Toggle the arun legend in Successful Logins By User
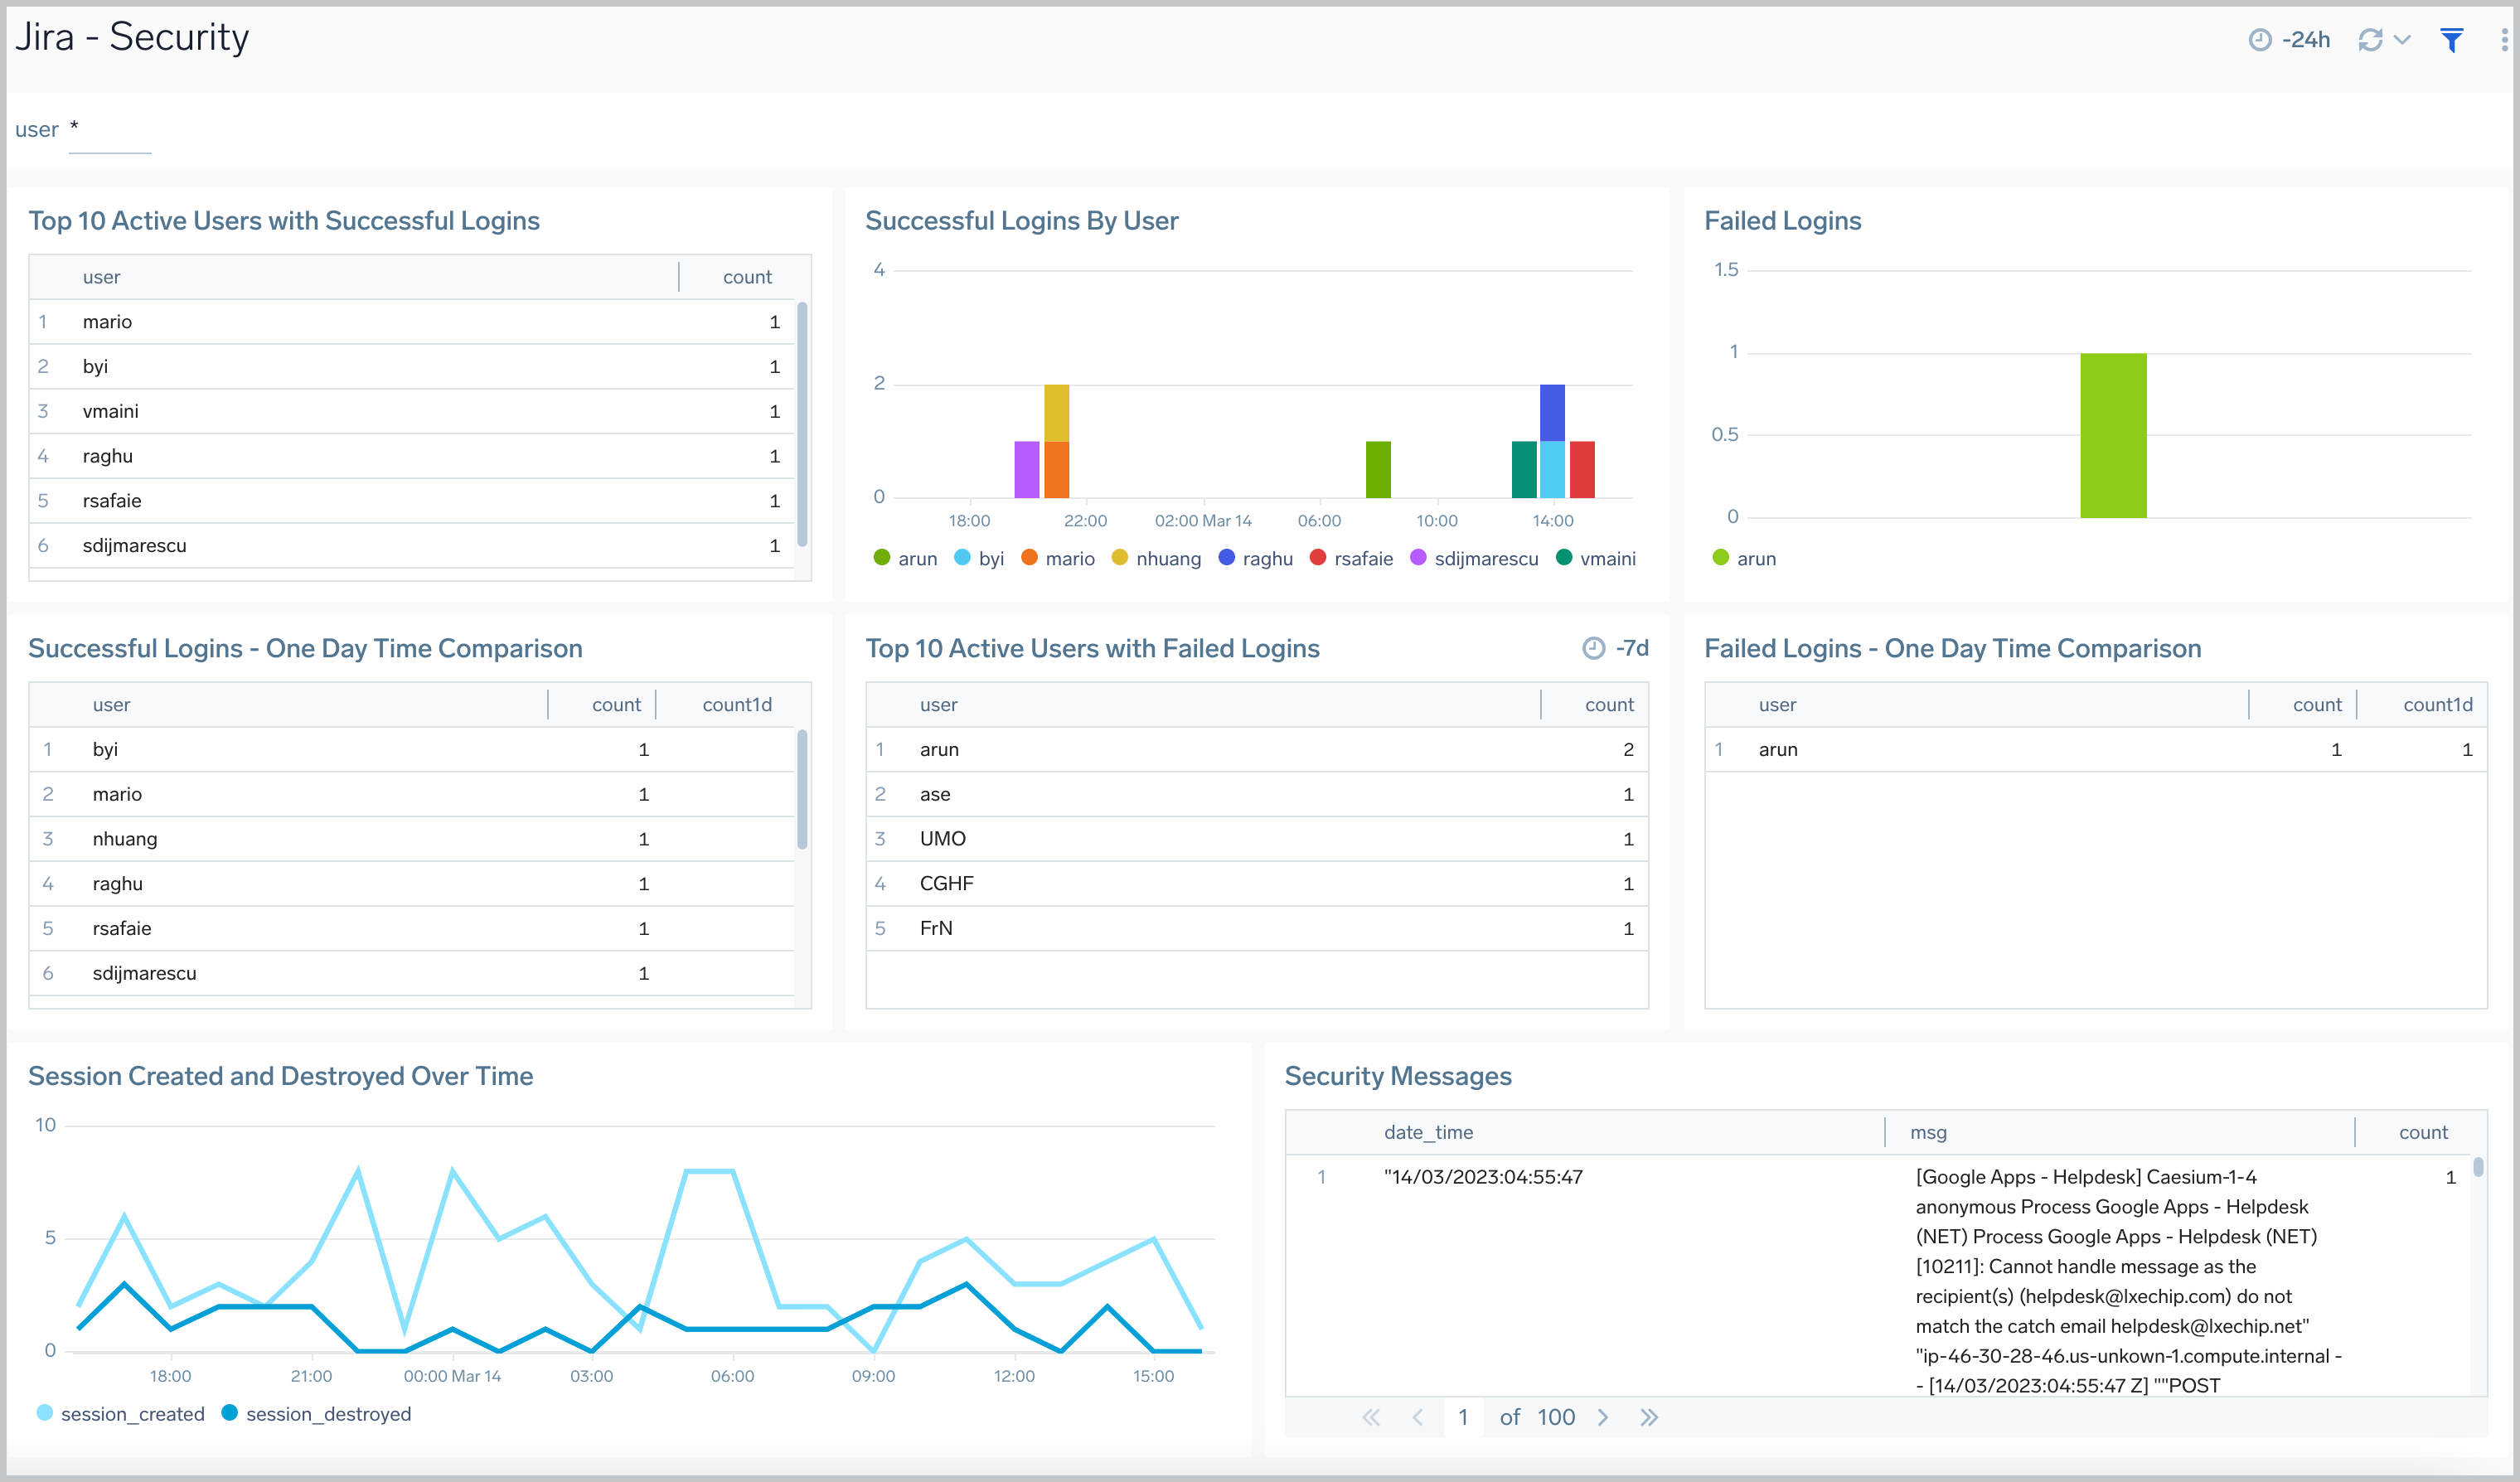This screenshot has width=2520, height=1482. 905,558
